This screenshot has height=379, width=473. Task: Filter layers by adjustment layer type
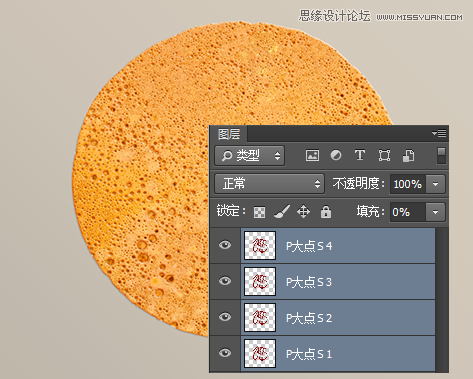click(x=336, y=155)
